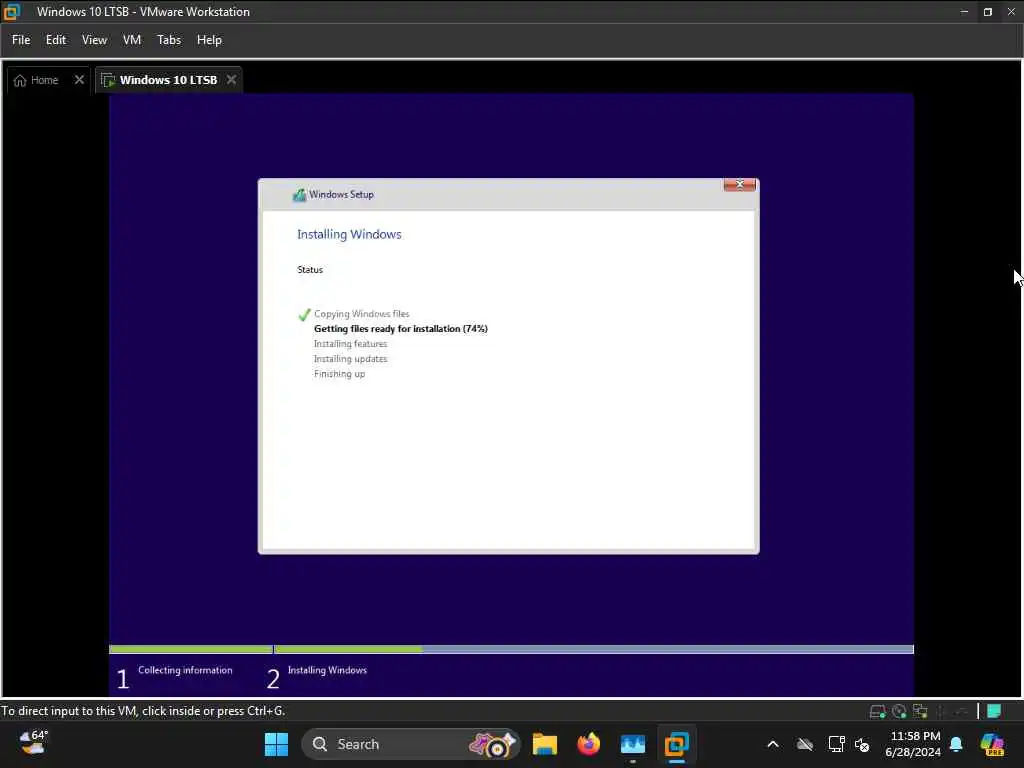Open the Windows Start menu
Image resolution: width=1024 pixels, height=768 pixels.
pos(276,744)
